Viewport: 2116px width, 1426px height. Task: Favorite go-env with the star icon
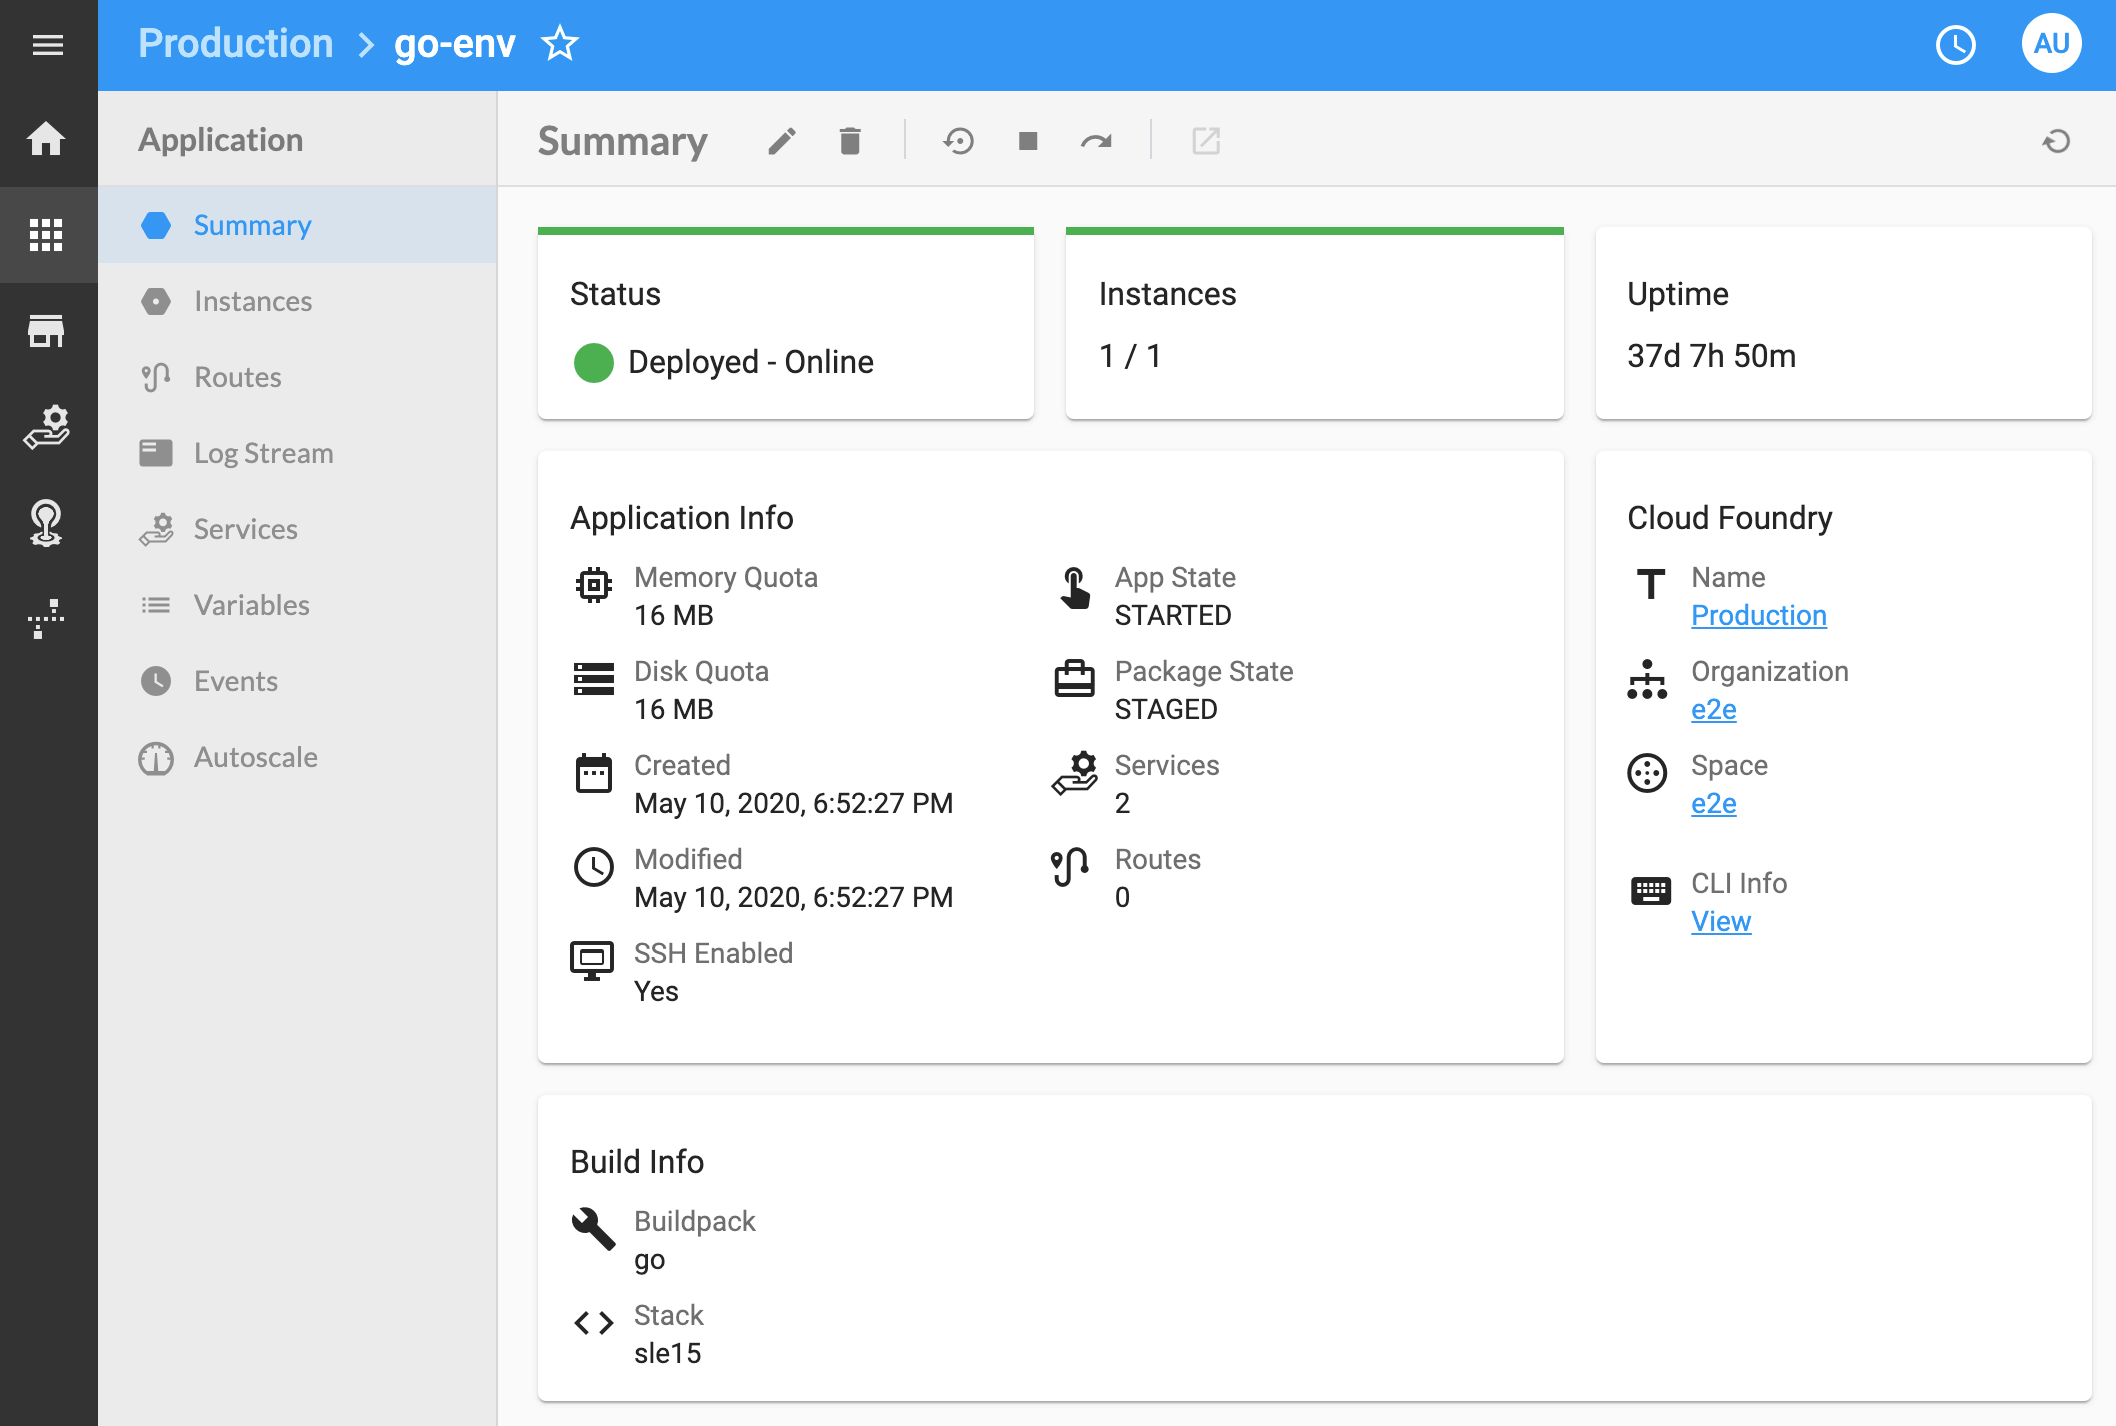click(560, 44)
